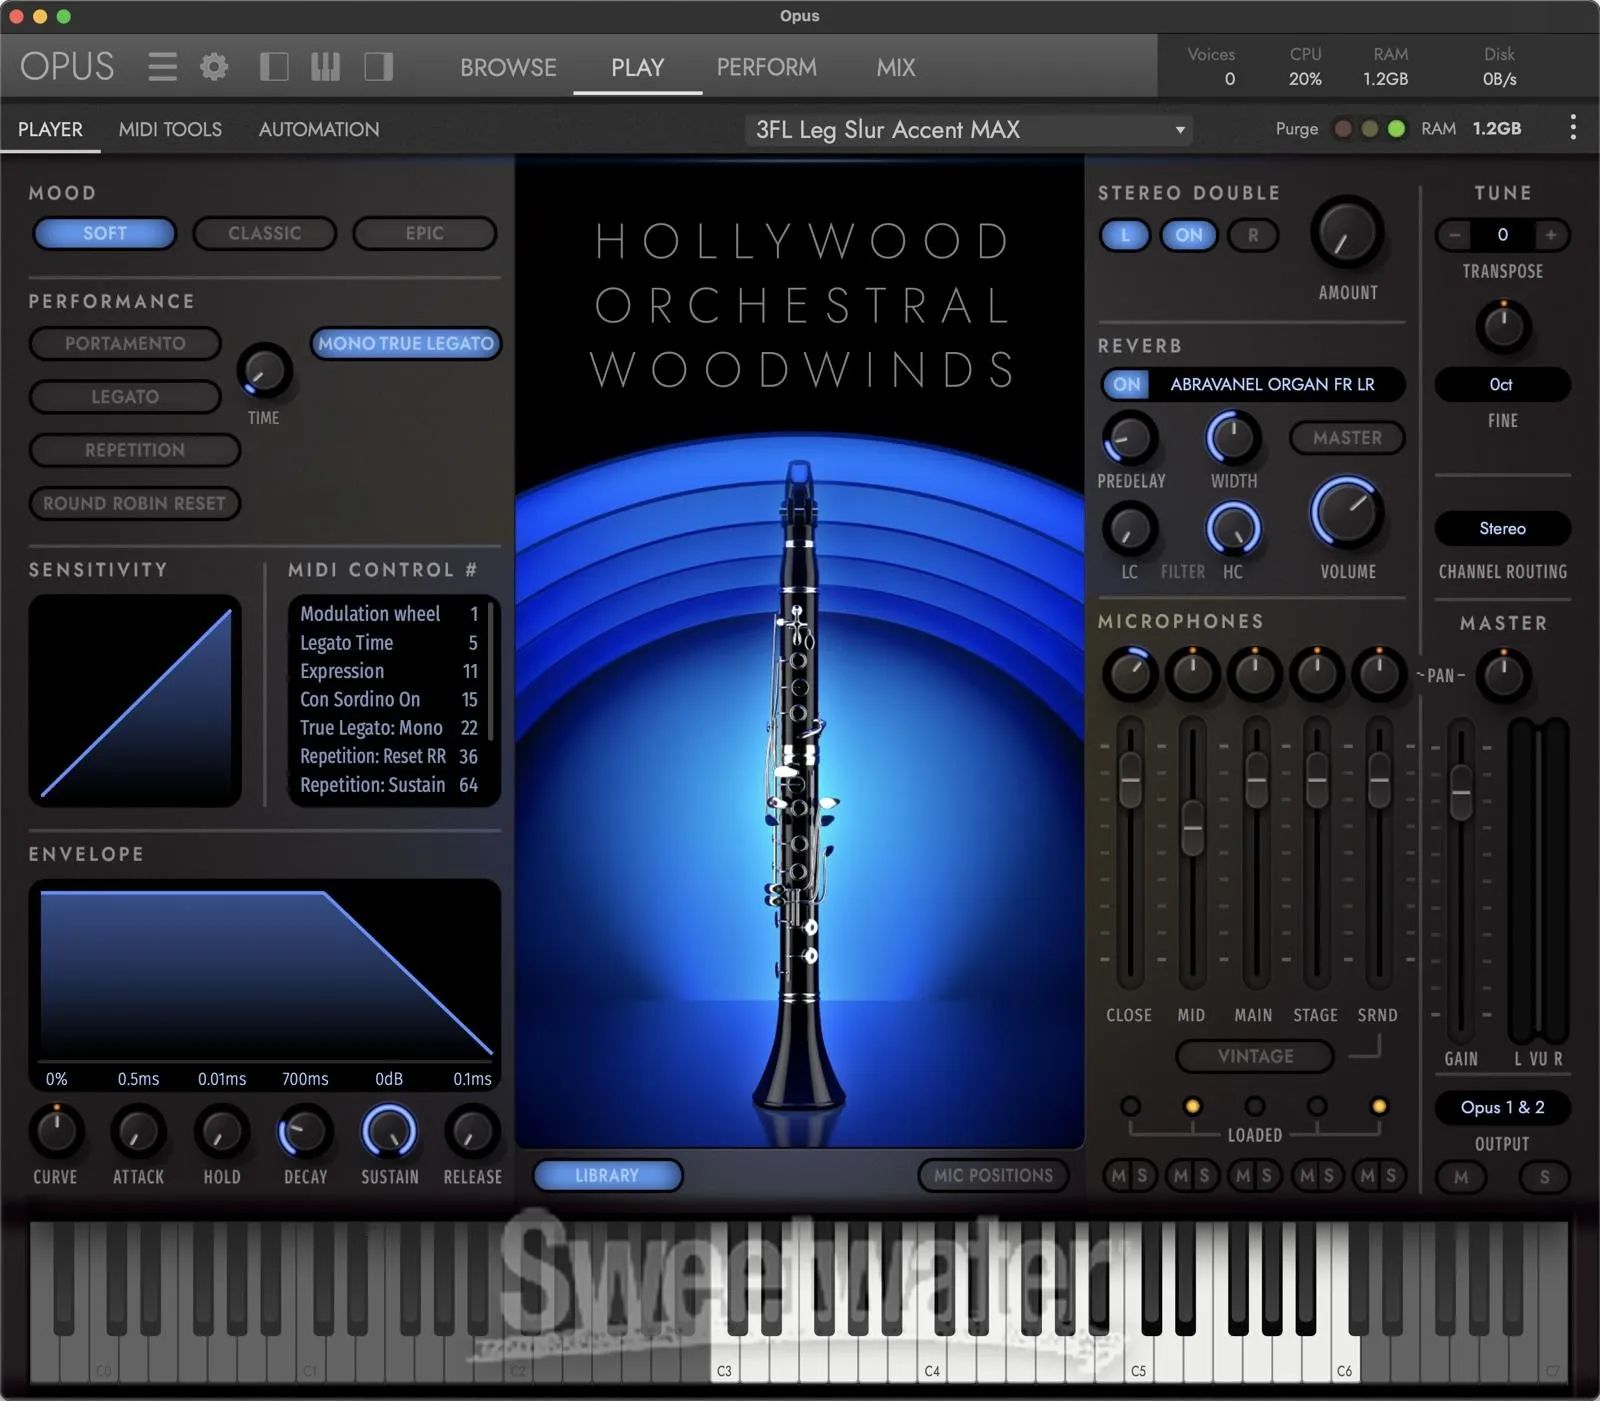Click the Library button
The height and width of the screenshot is (1401, 1600).
(x=607, y=1175)
